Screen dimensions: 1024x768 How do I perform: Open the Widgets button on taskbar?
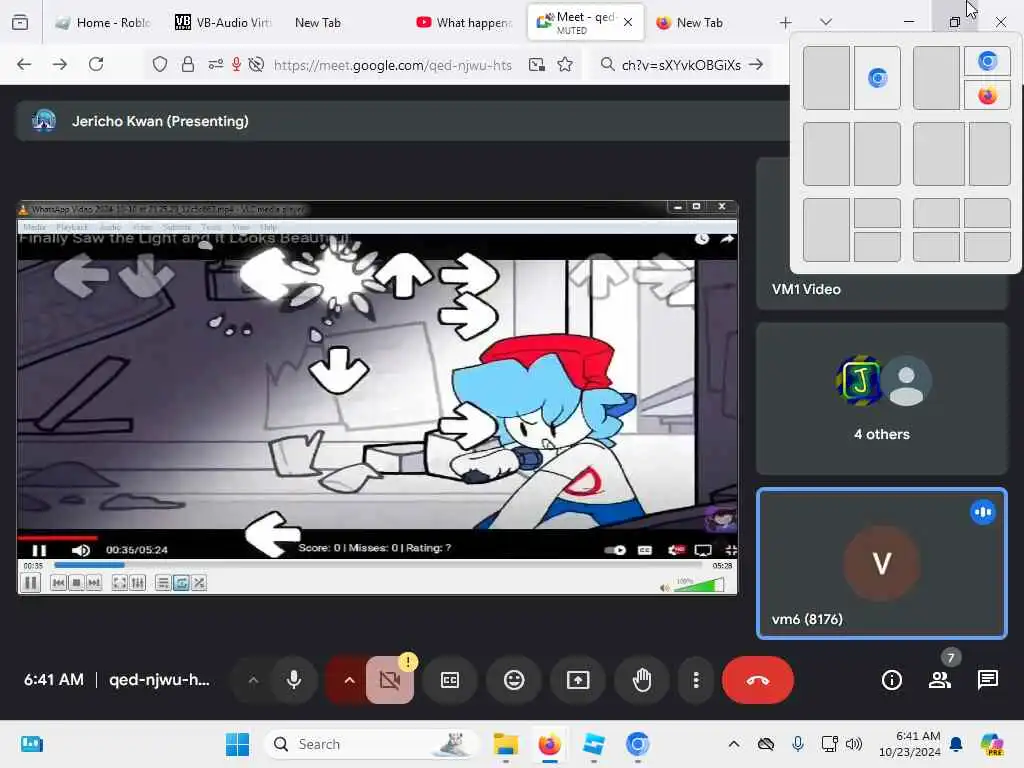[x=32, y=744]
